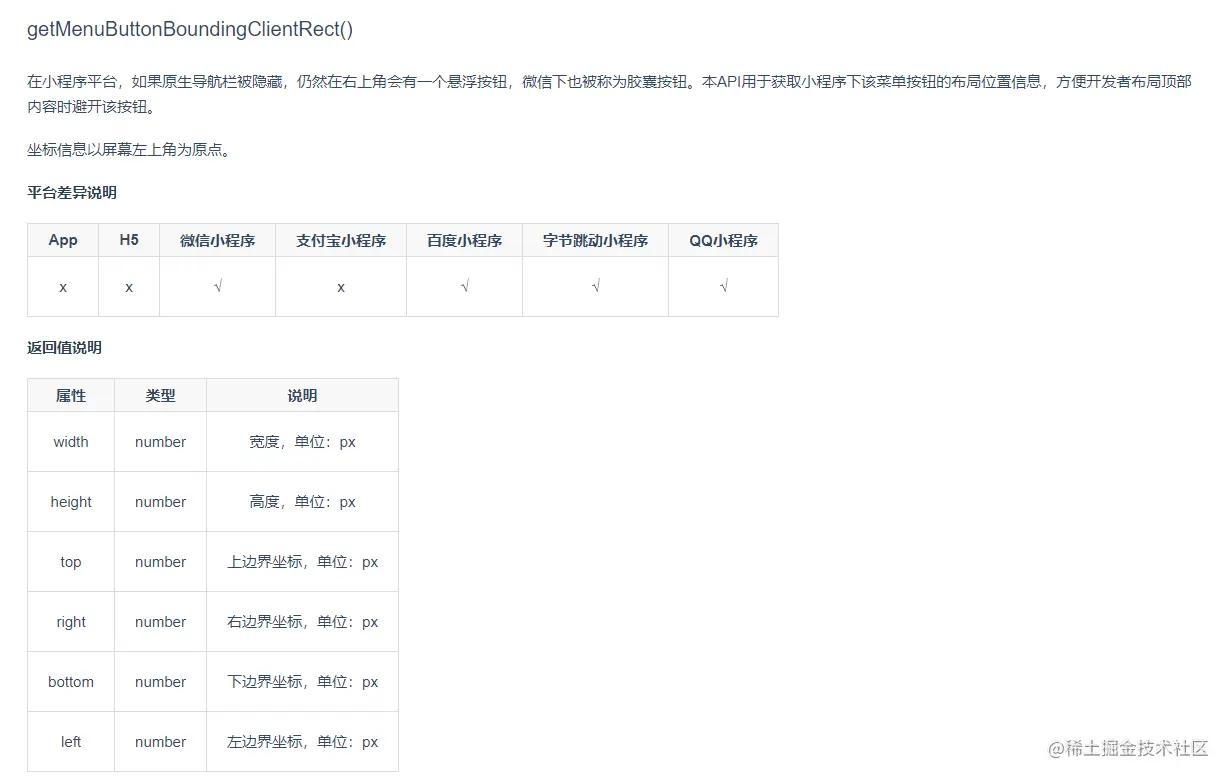The width and height of the screenshot is (1231, 781).
Task: Click the 百度小程序 column header
Action: [x=464, y=240]
